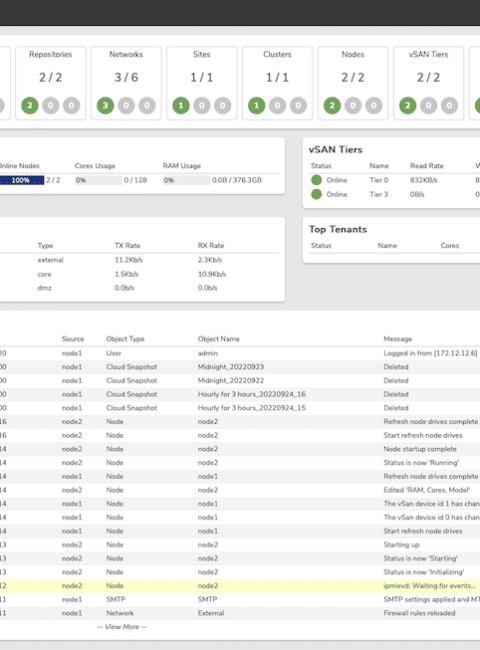The height and width of the screenshot is (650, 480).
Task: Select log entry Hourly for 3 hours_20220924_16
Action: pyautogui.click(x=240, y=394)
